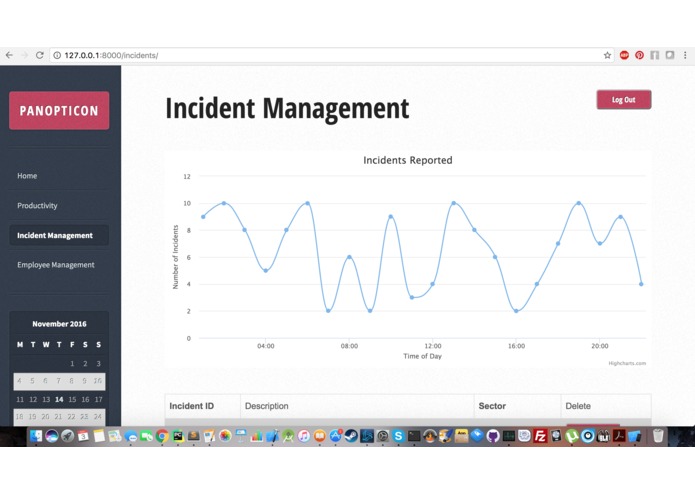Open Google Chrome from the dock
This screenshot has height=494, width=695.
(x=162, y=436)
